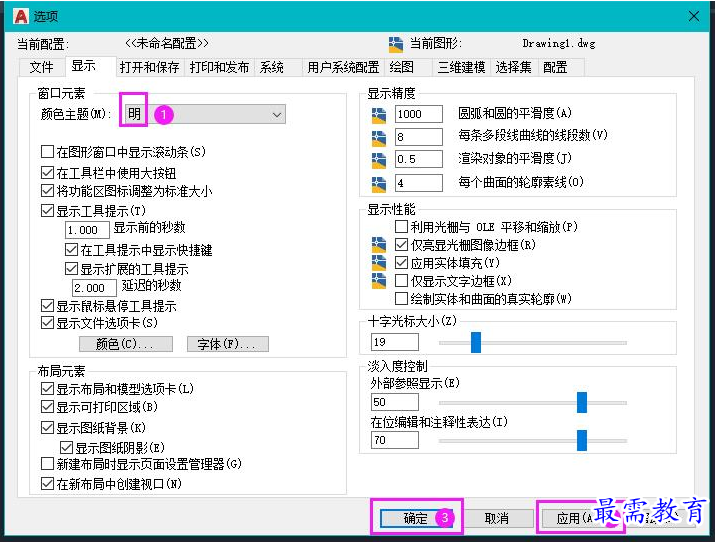Viewport: 715px width, 542px height.
Task: Click the crosshair size field showing 19
Action: coord(395,342)
